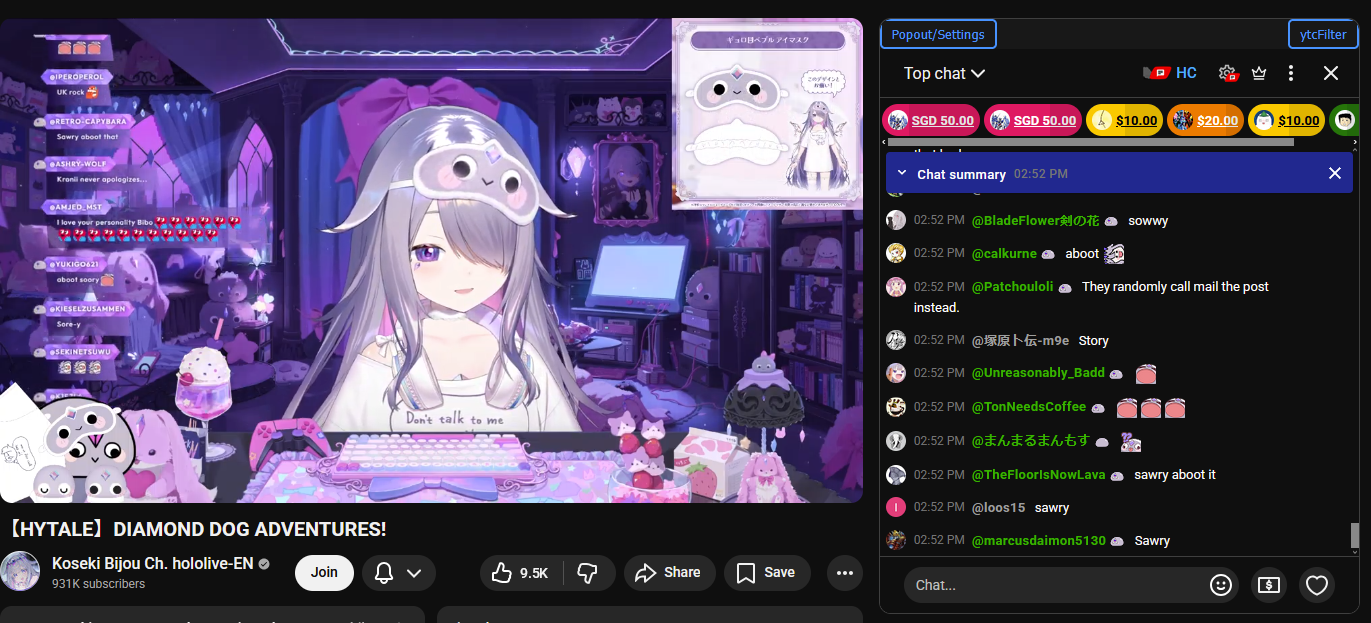Click the 塚原卜伝-m9e username in chat
The image size is (1371, 623).
[x=1020, y=340]
